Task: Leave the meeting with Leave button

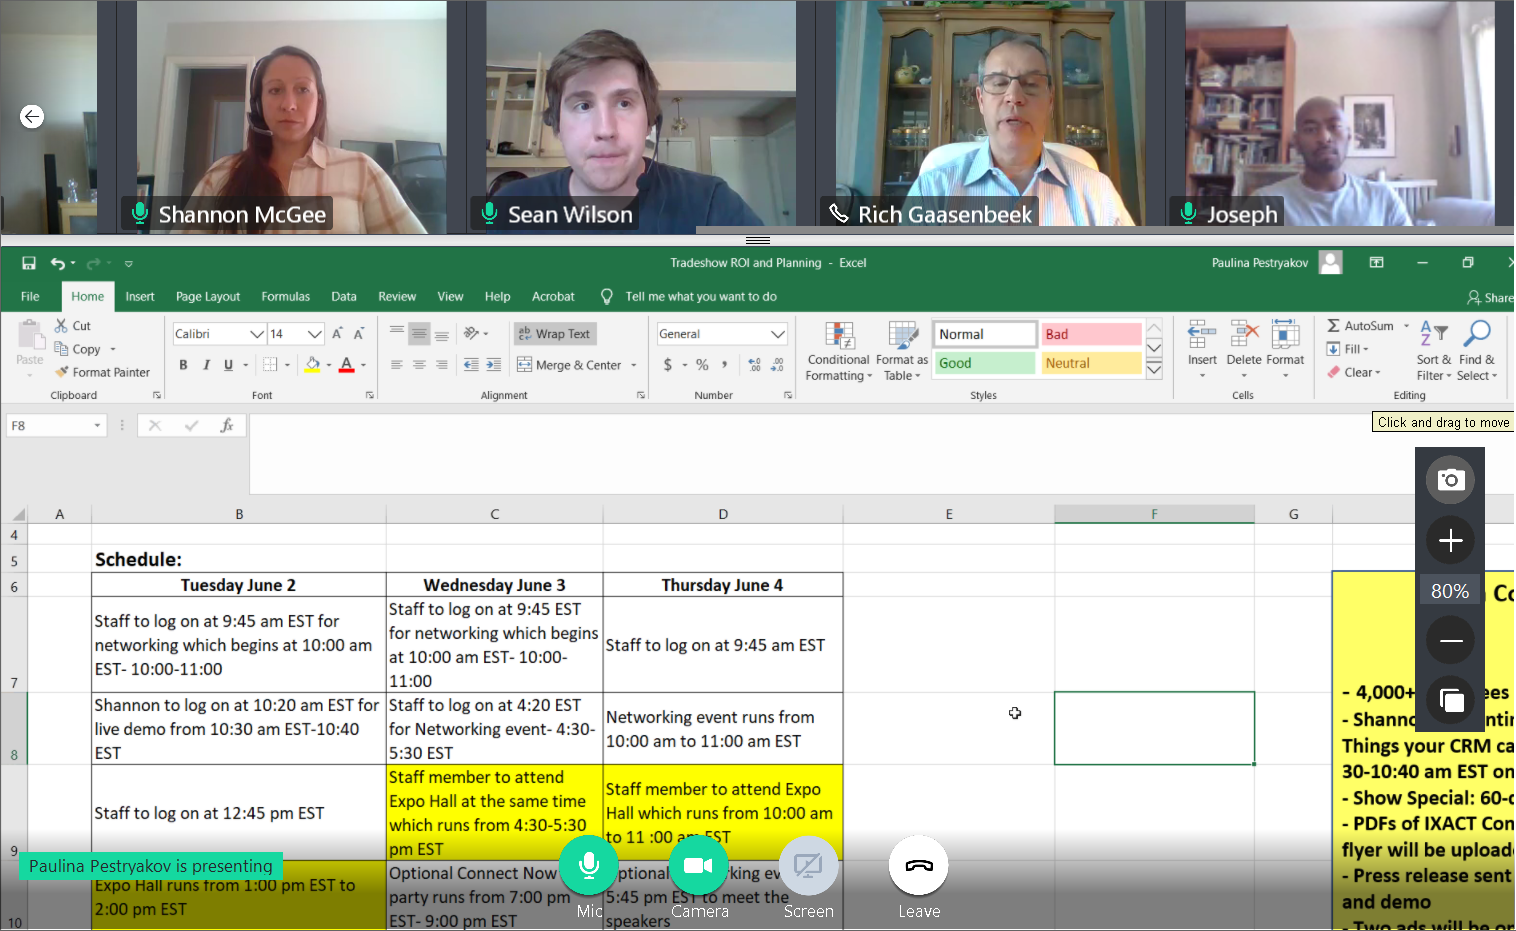Action: pos(918,866)
